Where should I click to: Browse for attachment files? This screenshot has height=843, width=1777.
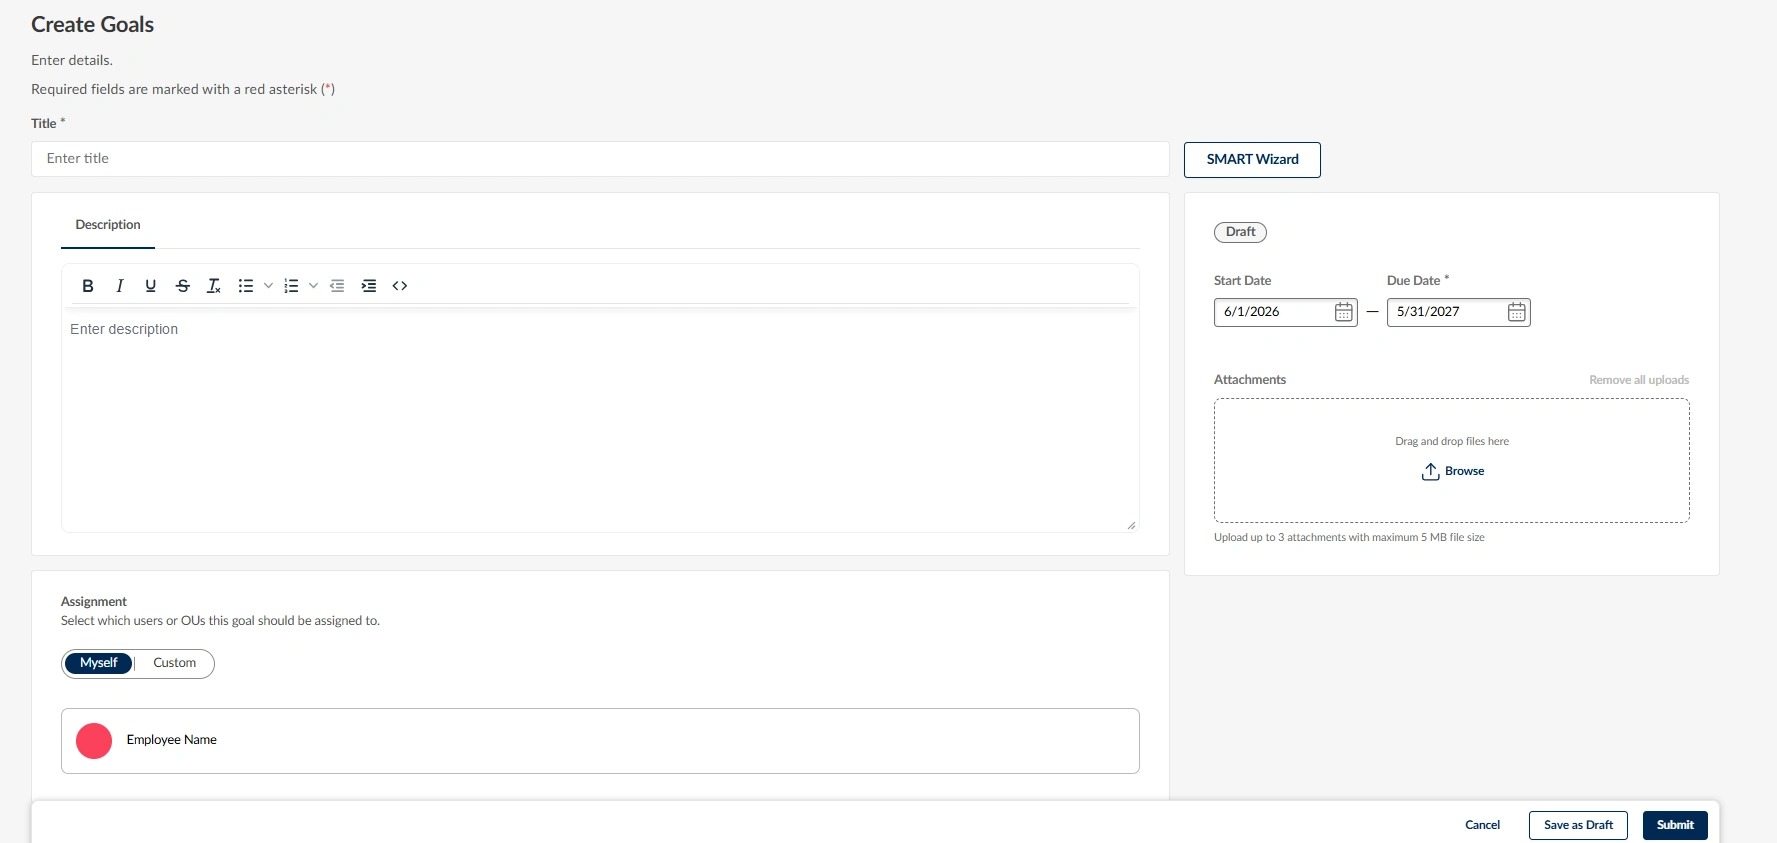1464,471
